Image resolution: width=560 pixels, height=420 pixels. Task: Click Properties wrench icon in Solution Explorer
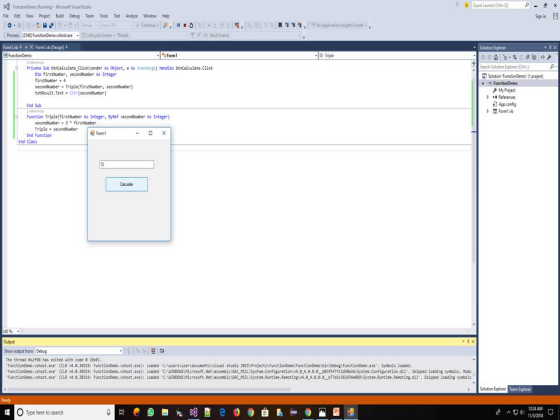point(549,57)
